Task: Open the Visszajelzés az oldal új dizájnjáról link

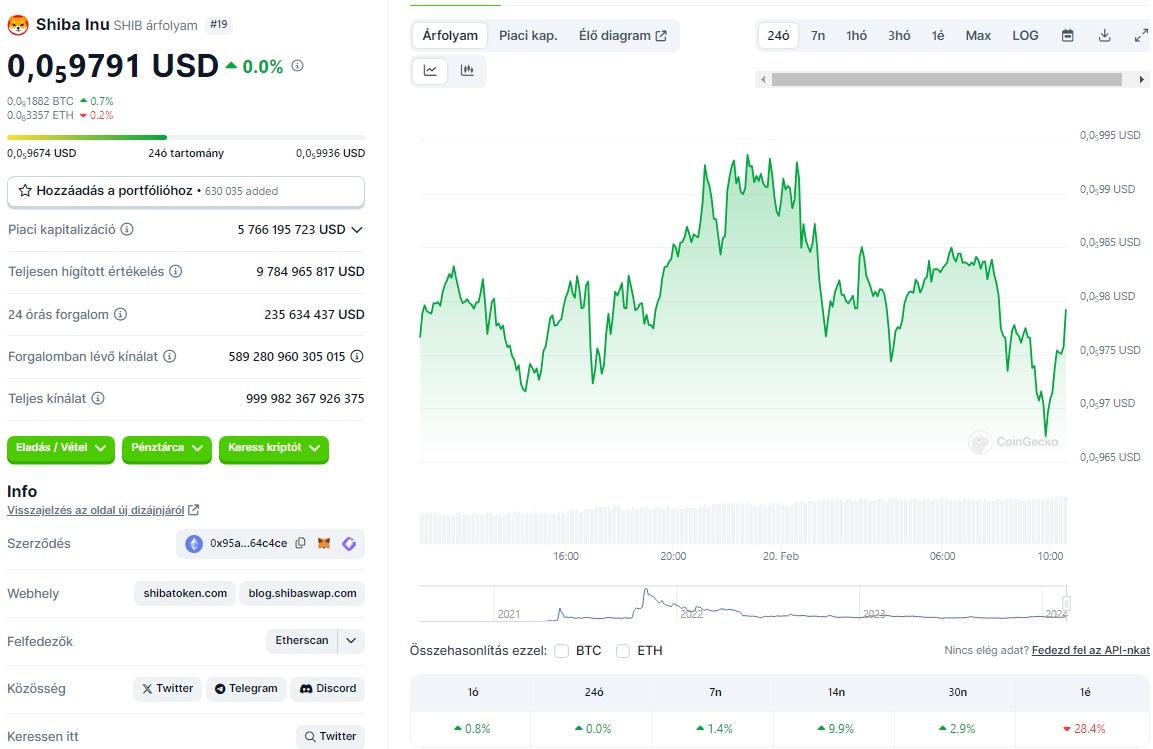Action: [103, 510]
